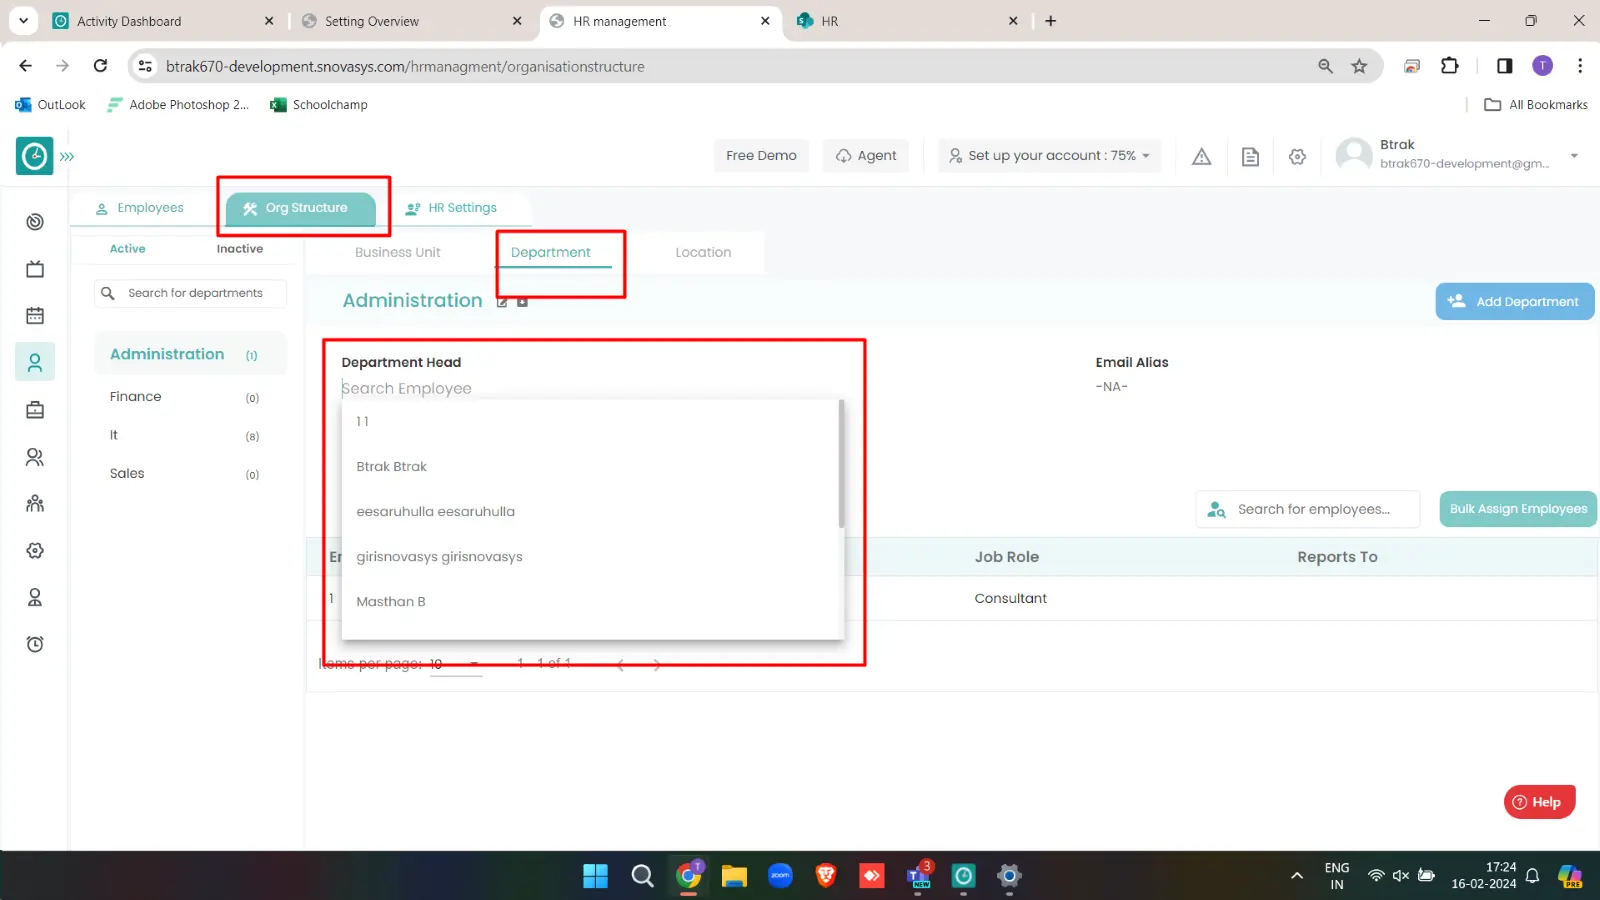Viewport: 1600px width, 900px height.
Task: Click the Add Department button
Action: pos(1515,302)
